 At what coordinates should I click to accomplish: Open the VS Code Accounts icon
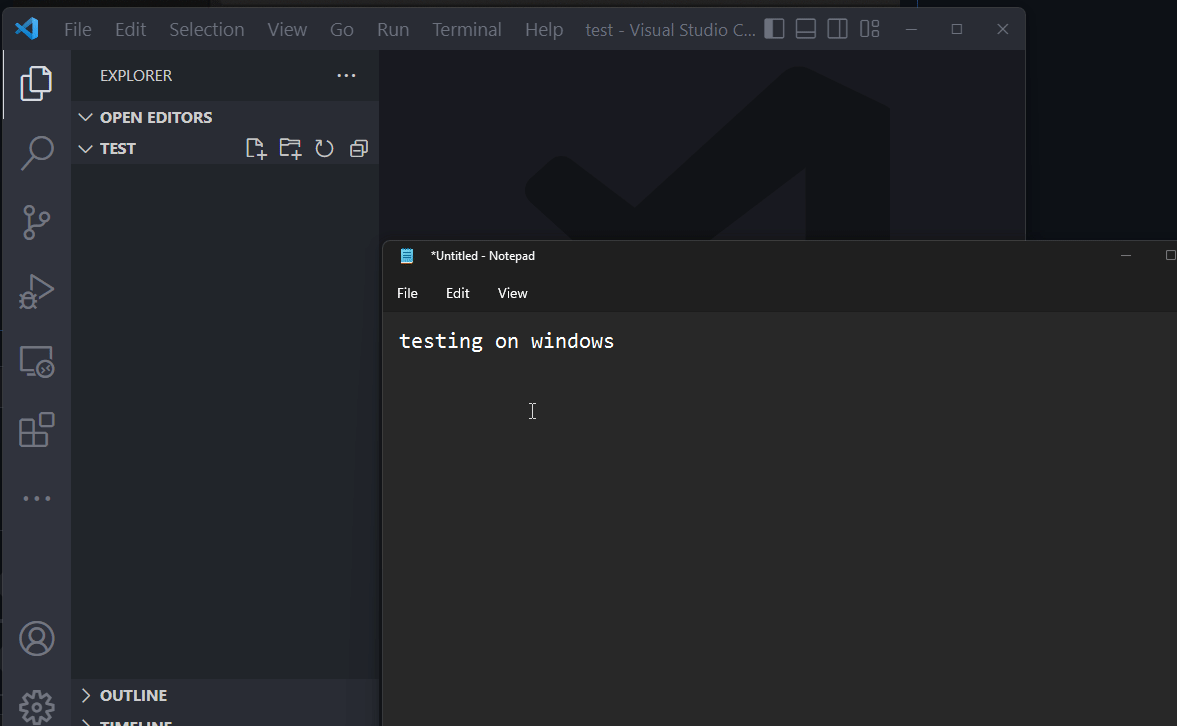pos(36,638)
